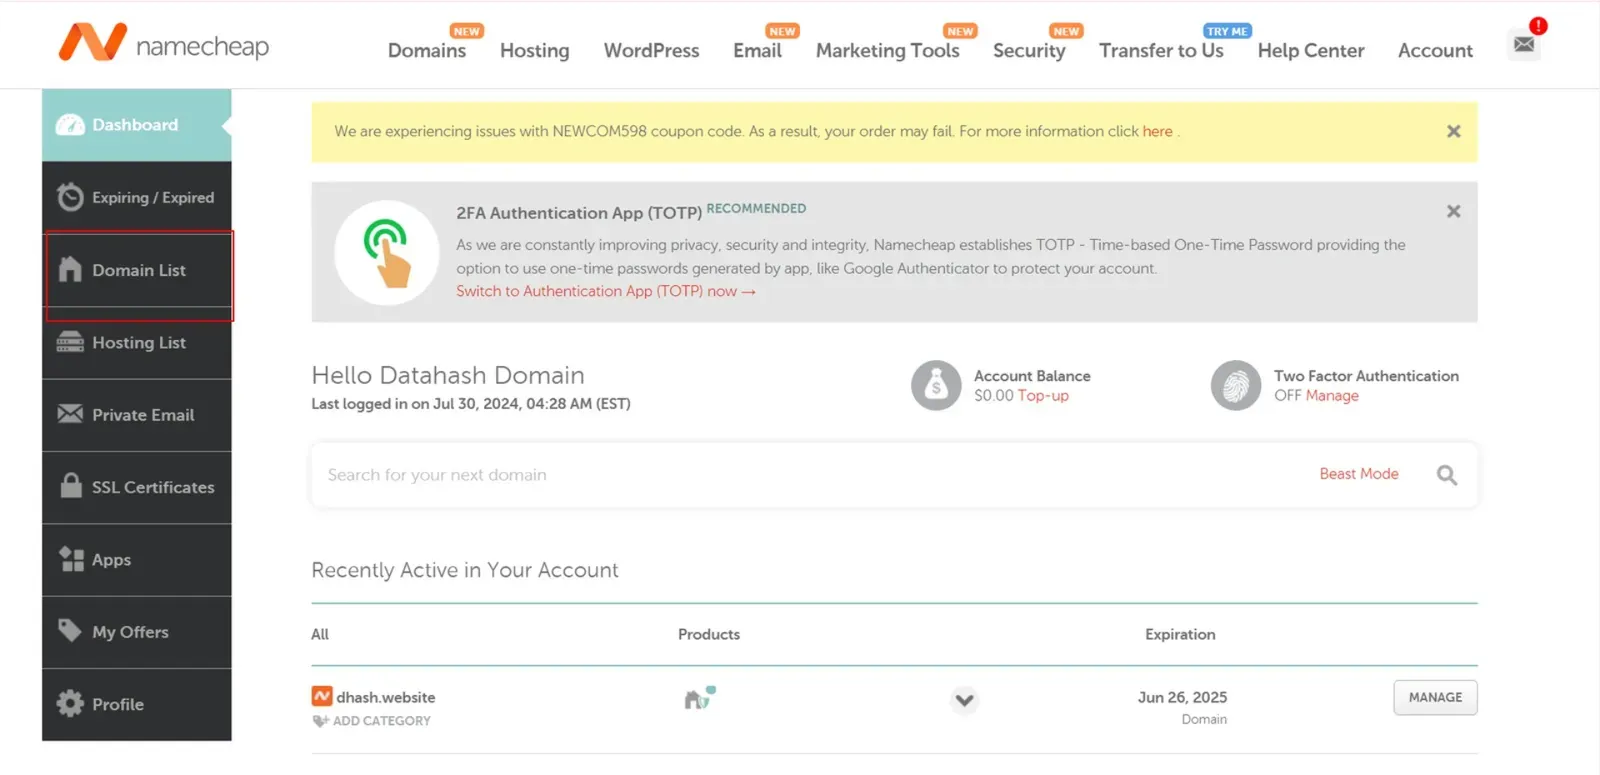Click the Profile gear icon
The height and width of the screenshot is (775, 1600).
tap(70, 704)
